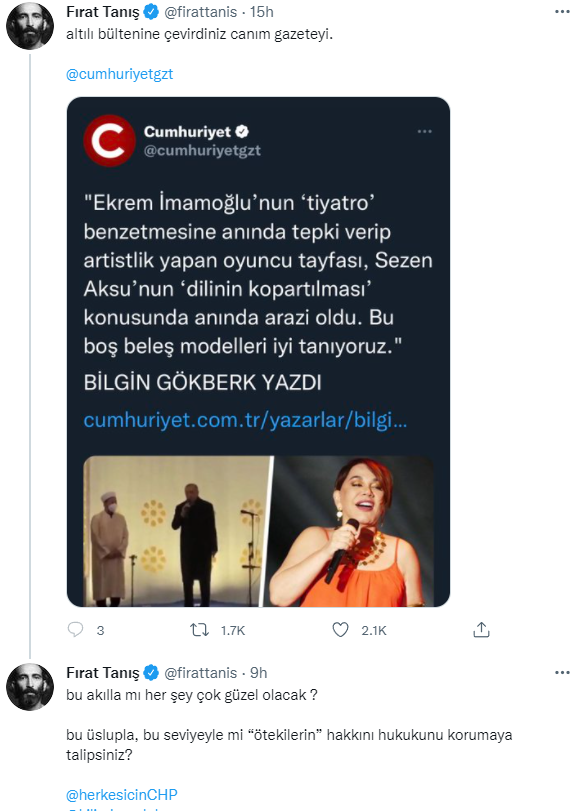
Task: Click the ellipsis inside the embedded Cumhuriyet tweet
Action: (x=424, y=130)
